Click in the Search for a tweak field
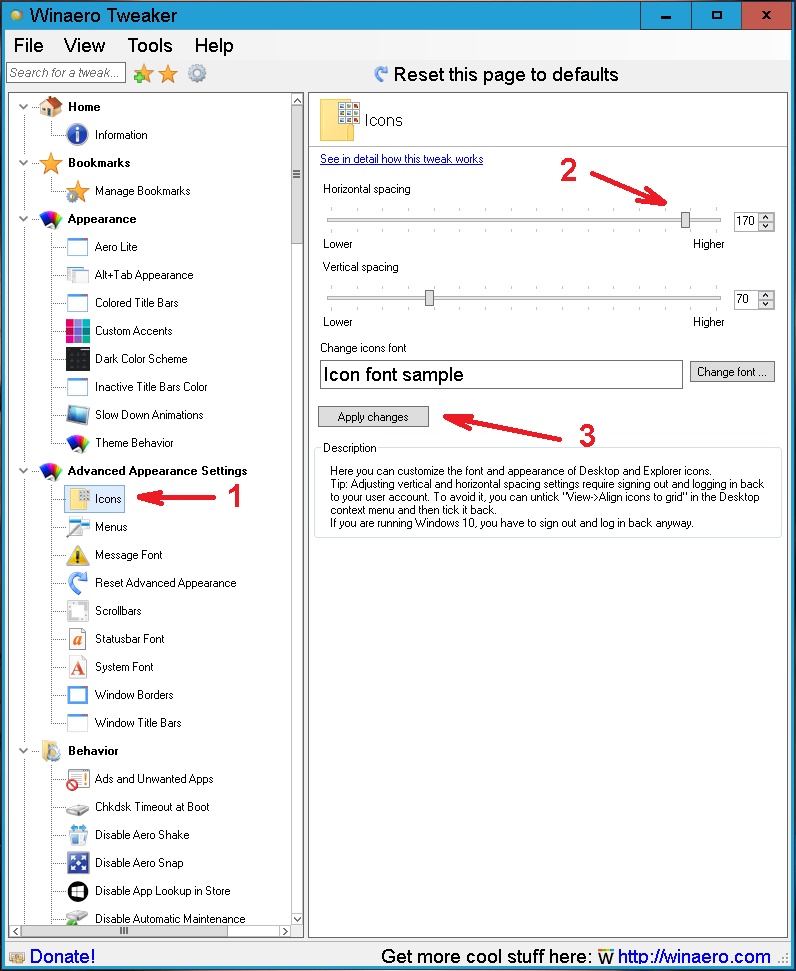The width and height of the screenshot is (796, 971). (66, 72)
